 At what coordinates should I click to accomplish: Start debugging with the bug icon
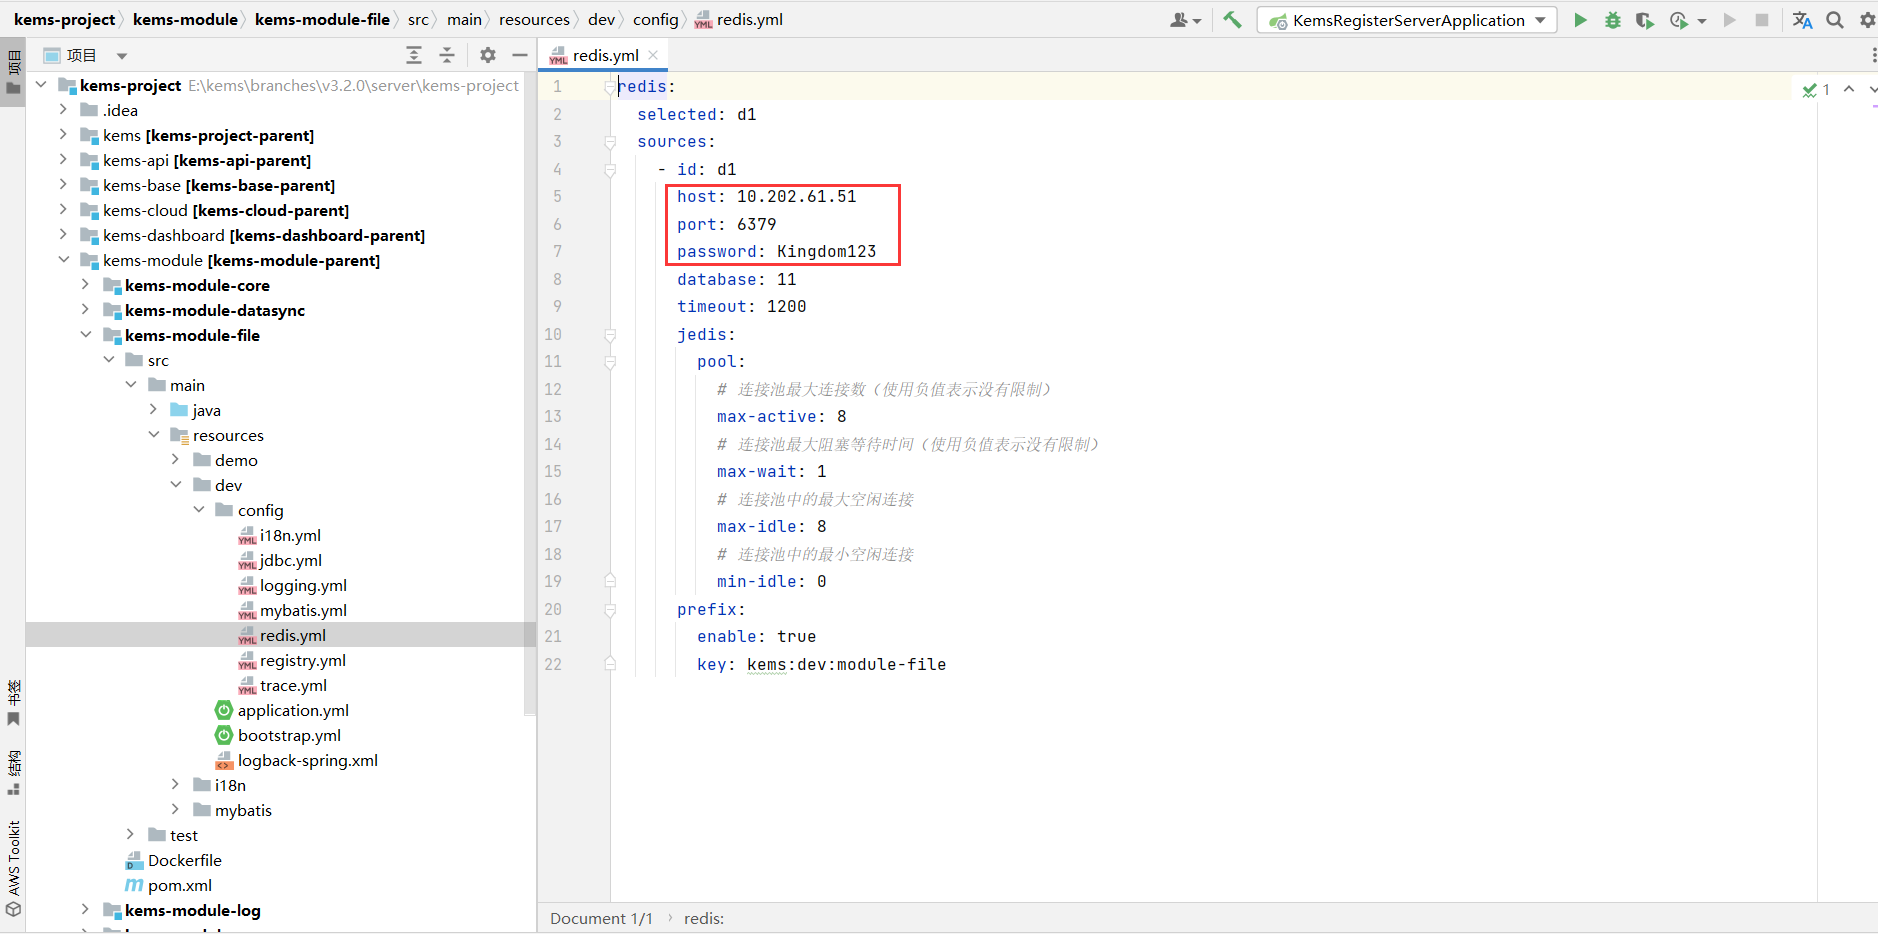1612,20
